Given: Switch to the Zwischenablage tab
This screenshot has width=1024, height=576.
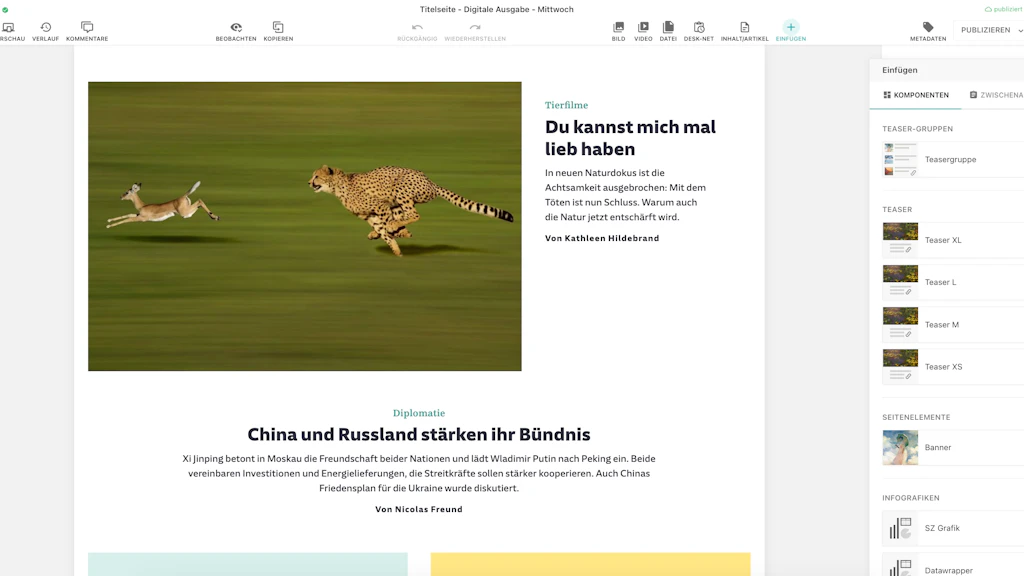Looking at the screenshot, I should click(997, 95).
